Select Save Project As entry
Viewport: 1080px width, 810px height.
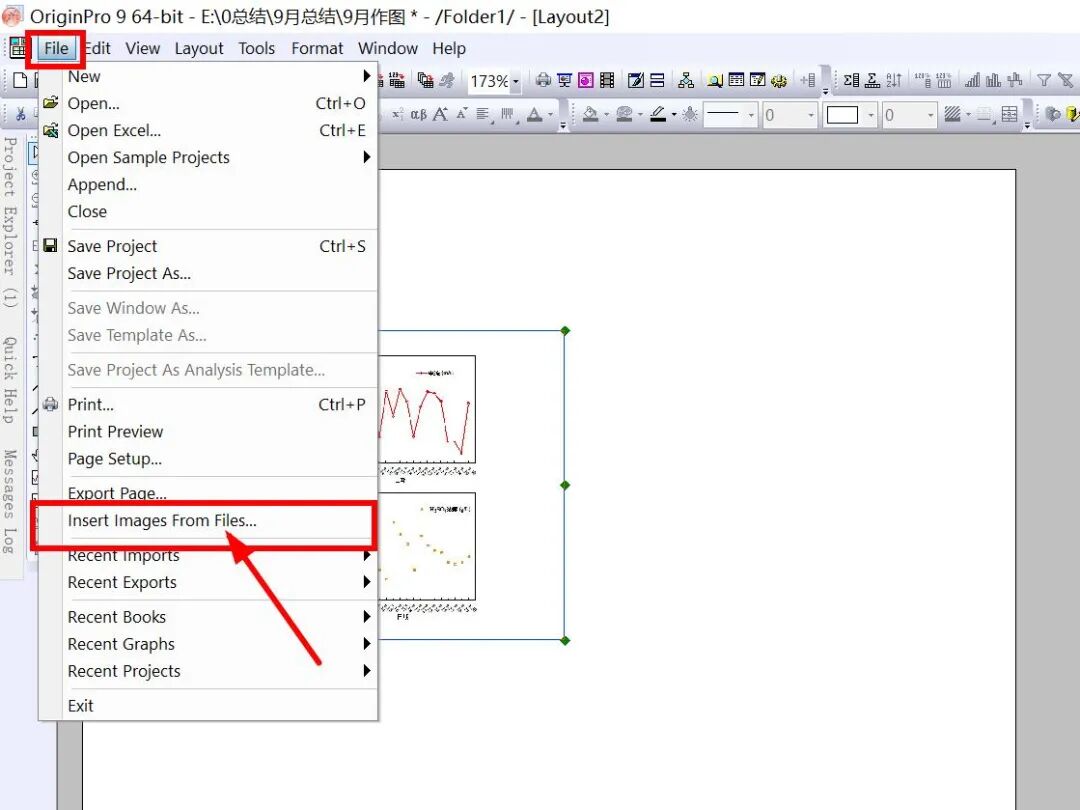tap(207, 273)
